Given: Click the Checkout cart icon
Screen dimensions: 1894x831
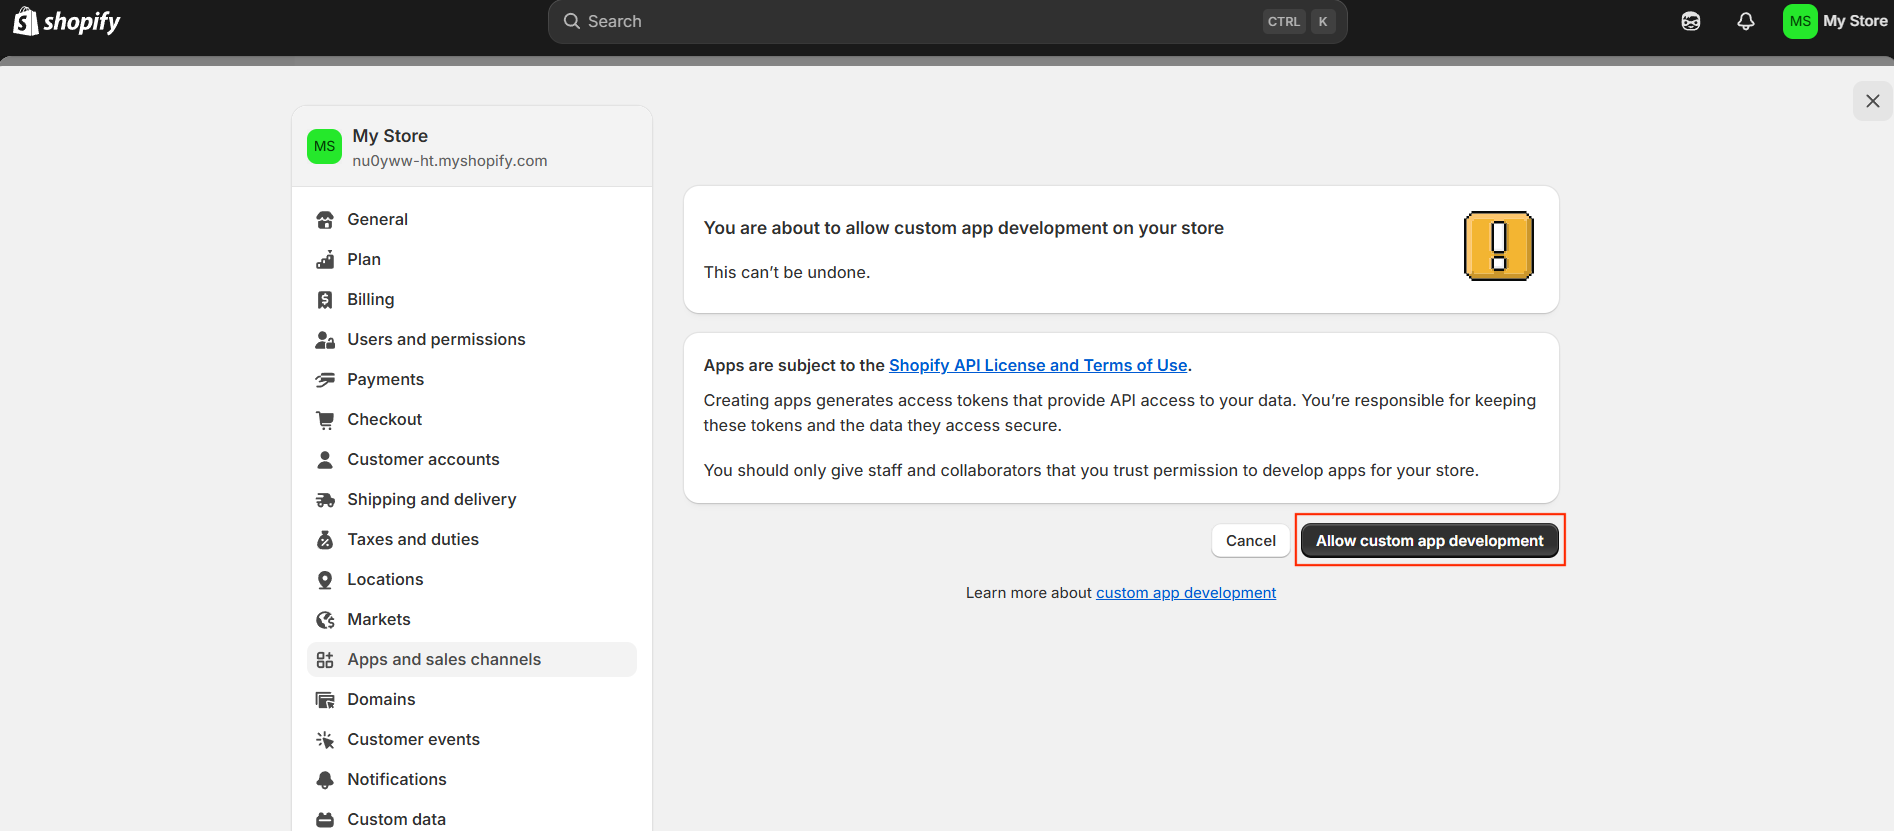Looking at the screenshot, I should [325, 420].
